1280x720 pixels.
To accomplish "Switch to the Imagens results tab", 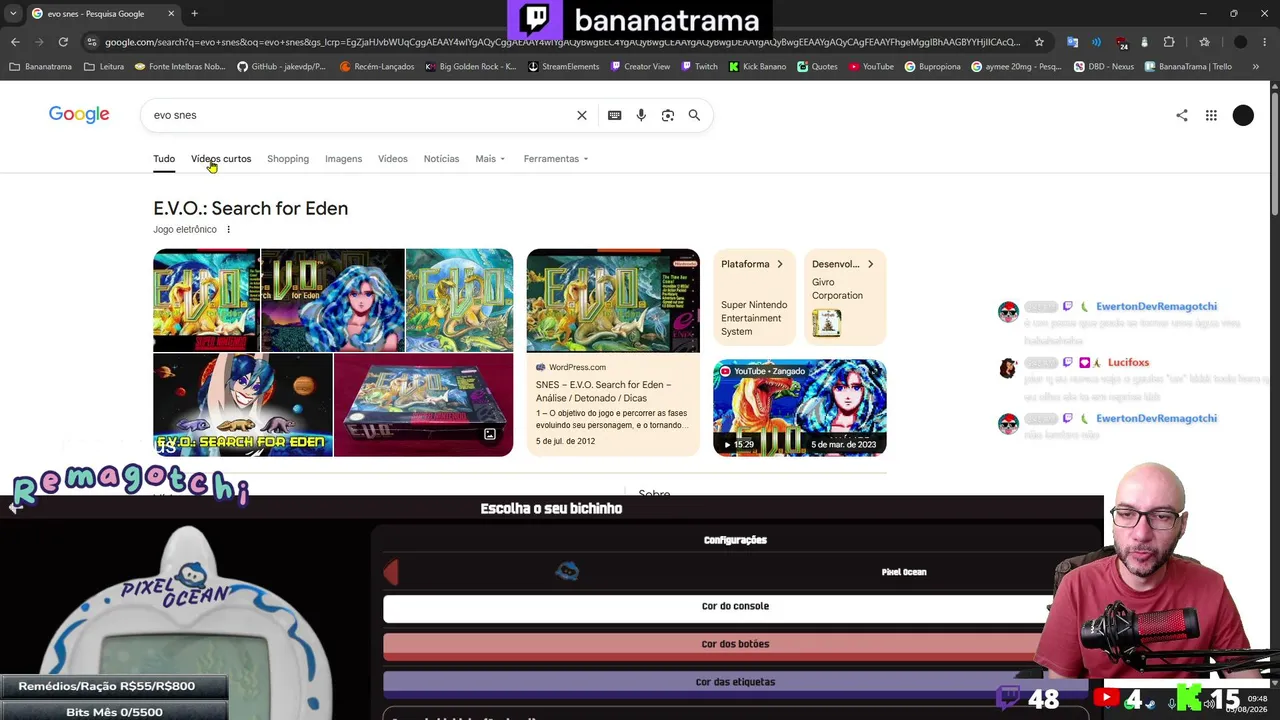I will pos(343,159).
